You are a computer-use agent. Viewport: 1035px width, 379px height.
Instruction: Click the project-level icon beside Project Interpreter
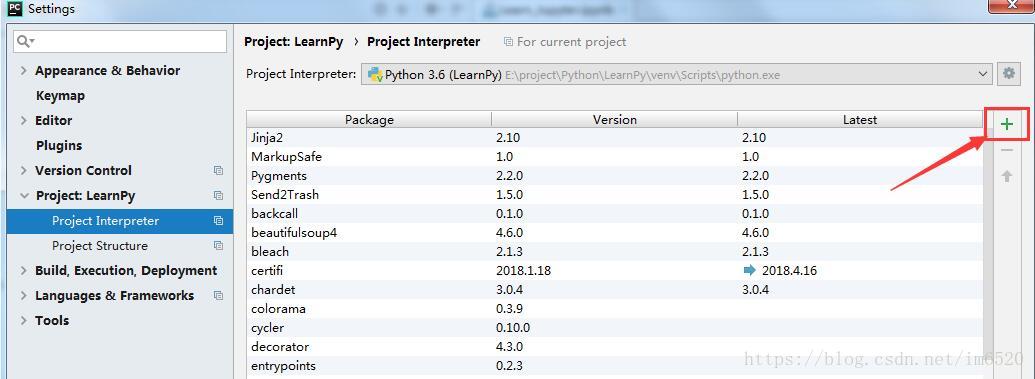click(x=218, y=221)
